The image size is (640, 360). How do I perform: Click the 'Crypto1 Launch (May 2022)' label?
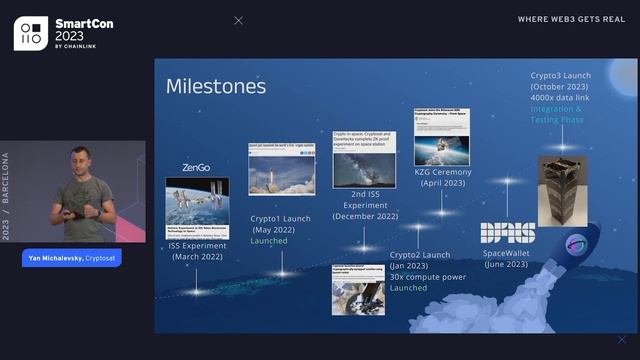pos(280,224)
